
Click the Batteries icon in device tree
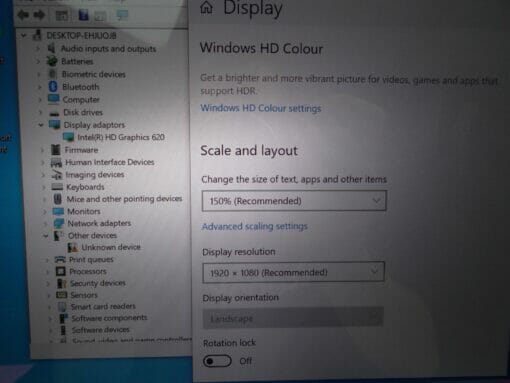point(52,61)
